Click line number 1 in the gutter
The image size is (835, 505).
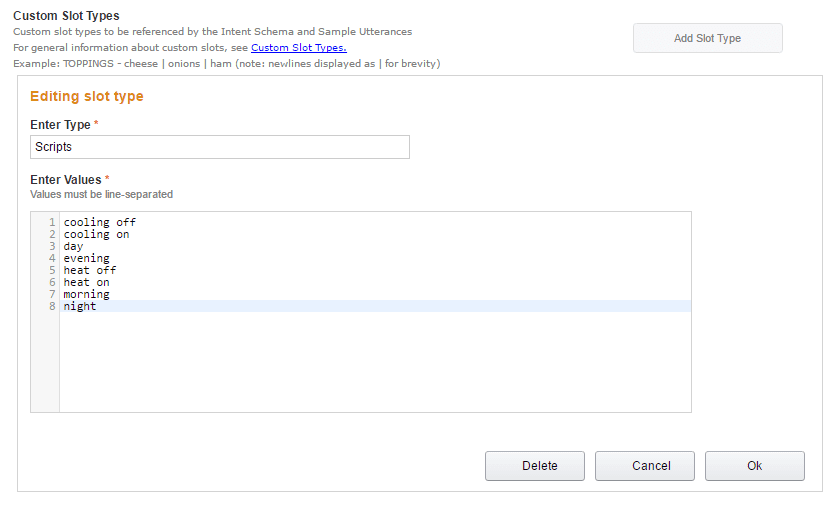coord(51,222)
